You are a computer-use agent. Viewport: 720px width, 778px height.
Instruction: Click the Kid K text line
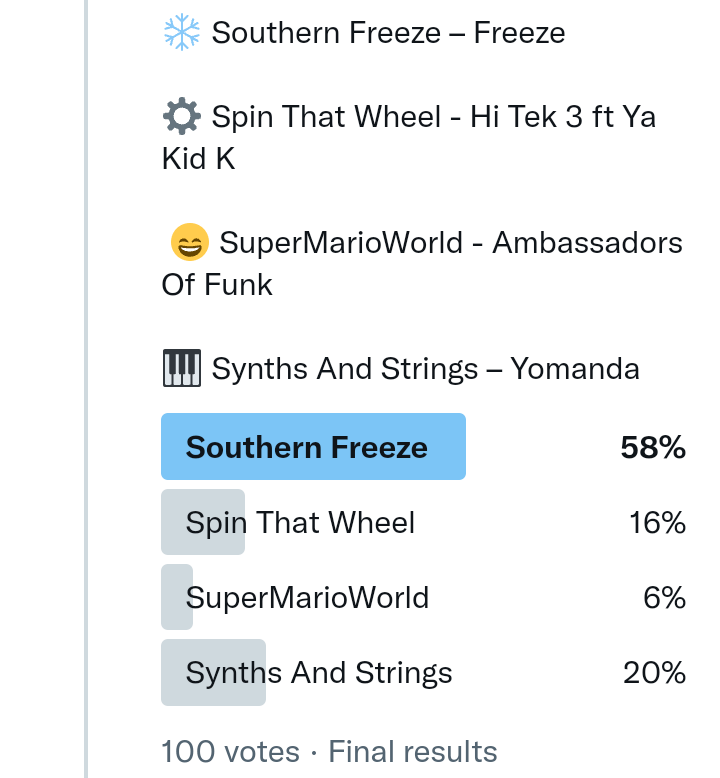[198, 159]
